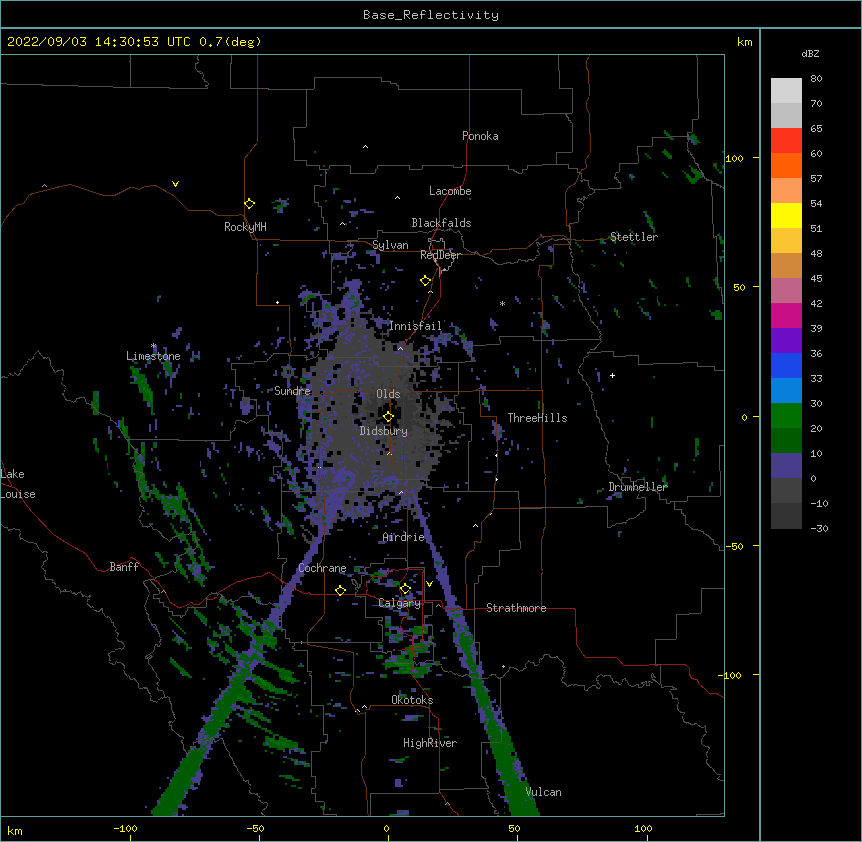Click the Strathmore town label
Viewport: 862px width, 842px height.
(x=516, y=608)
